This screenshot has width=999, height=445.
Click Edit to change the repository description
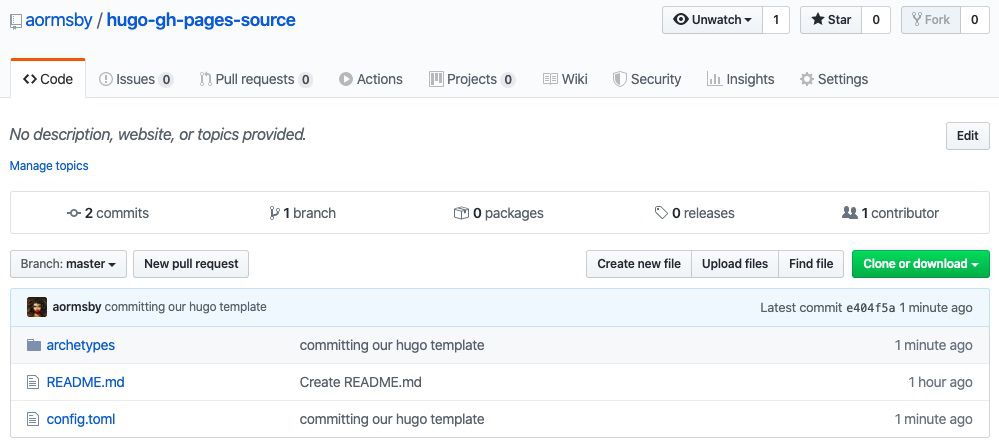pos(967,136)
